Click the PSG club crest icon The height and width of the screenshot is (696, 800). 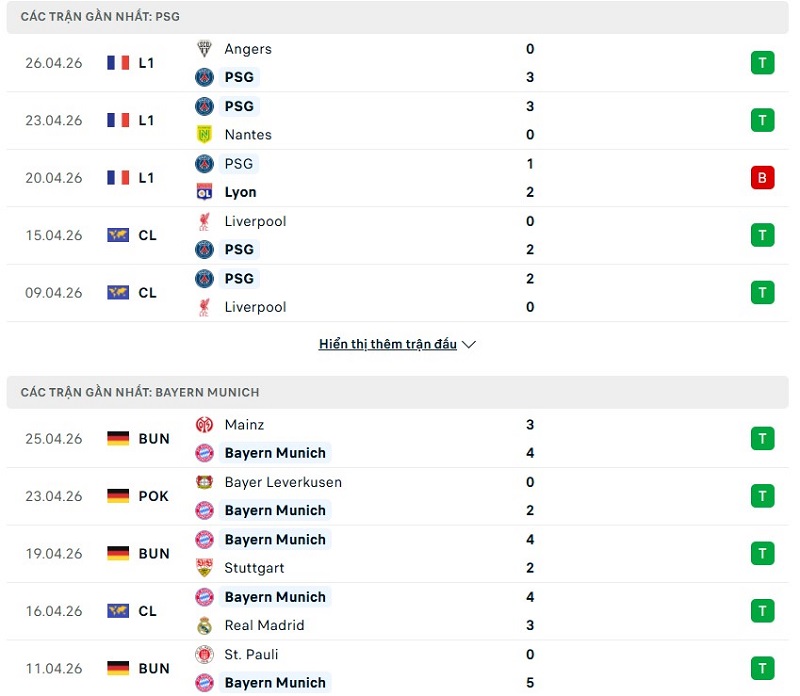pos(205,77)
